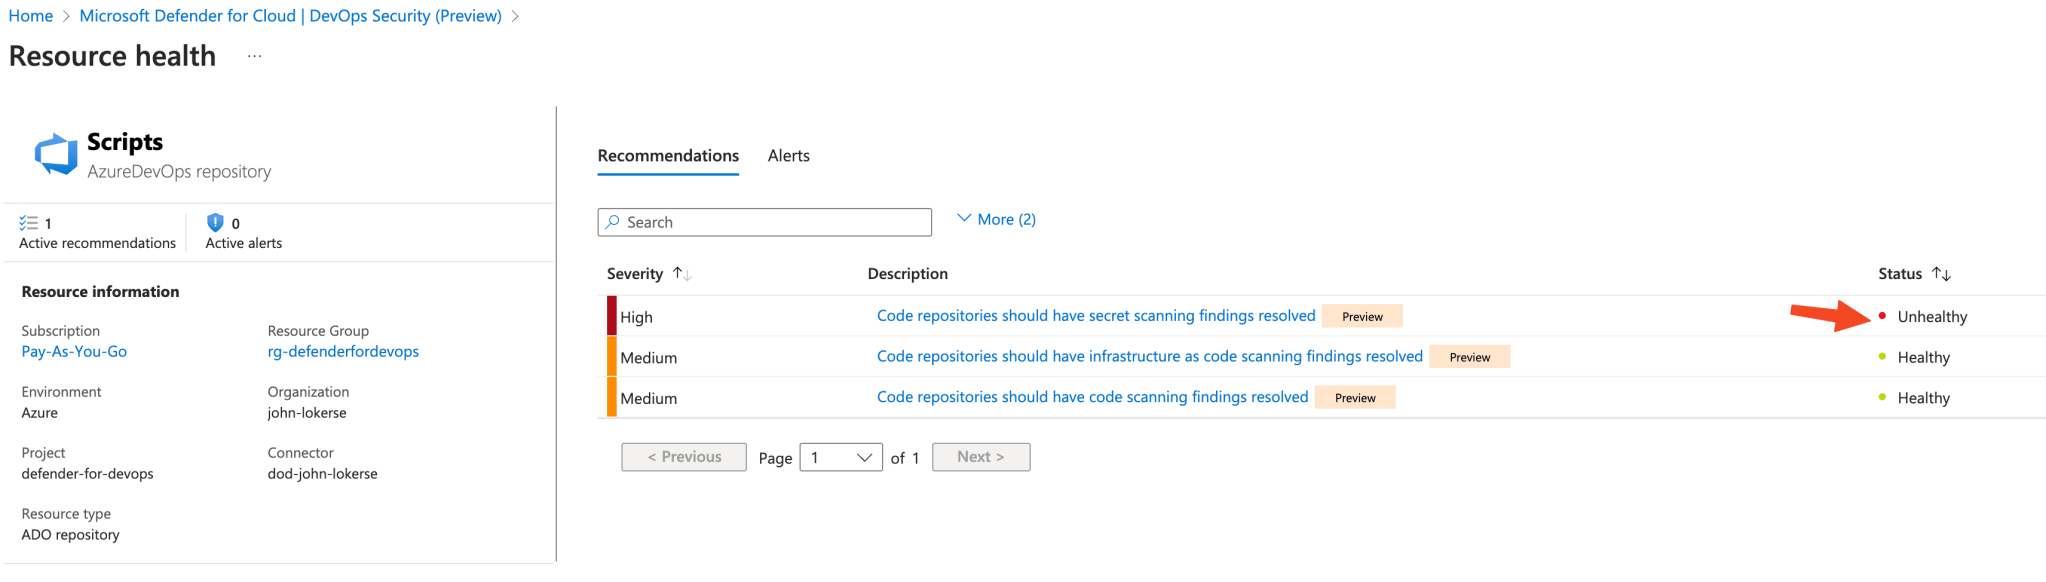2046x582 pixels.
Task: Click Healthy status in code scanning row
Action: (x=1924, y=398)
